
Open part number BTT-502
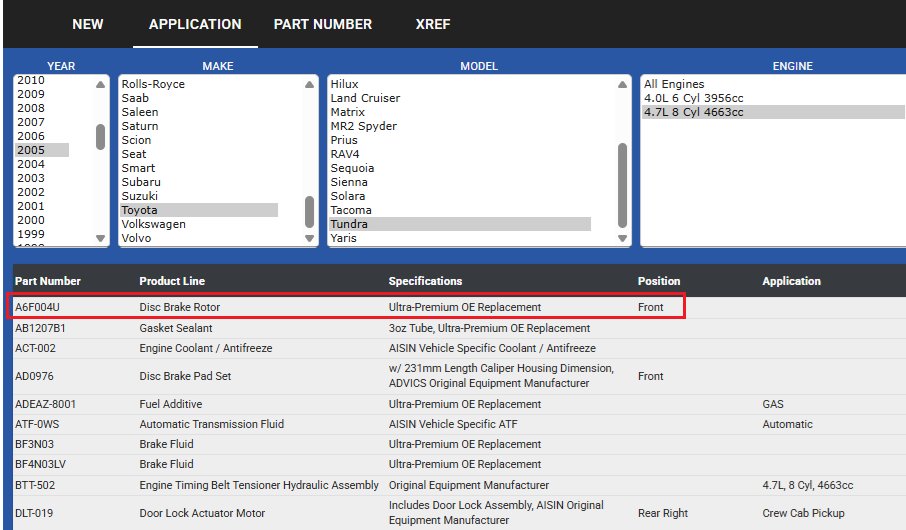[35, 485]
